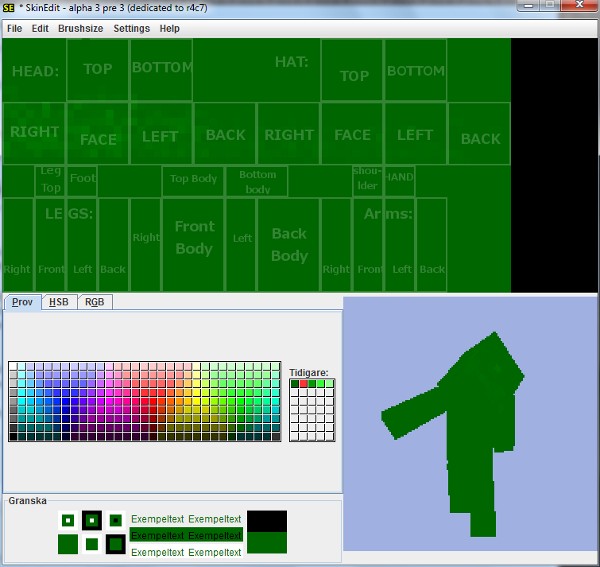This screenshot has width=600, height=567.
Task: Pick the red swatch under Tidigare
Action: click(x=303, y=384)
